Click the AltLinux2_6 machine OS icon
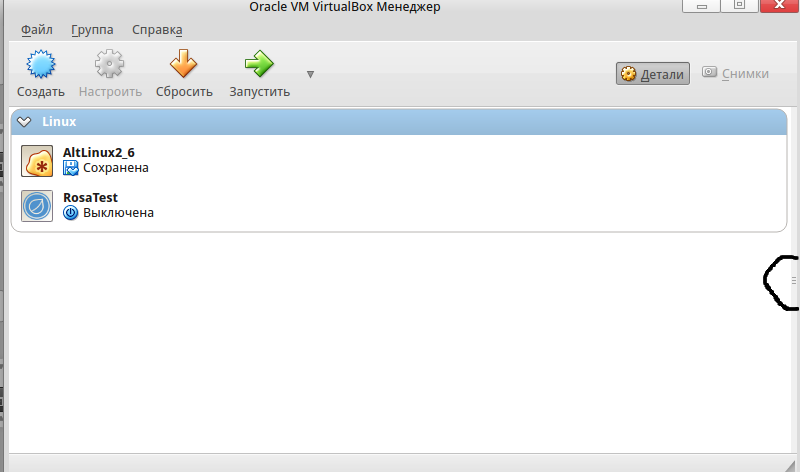 pos(37,161)
